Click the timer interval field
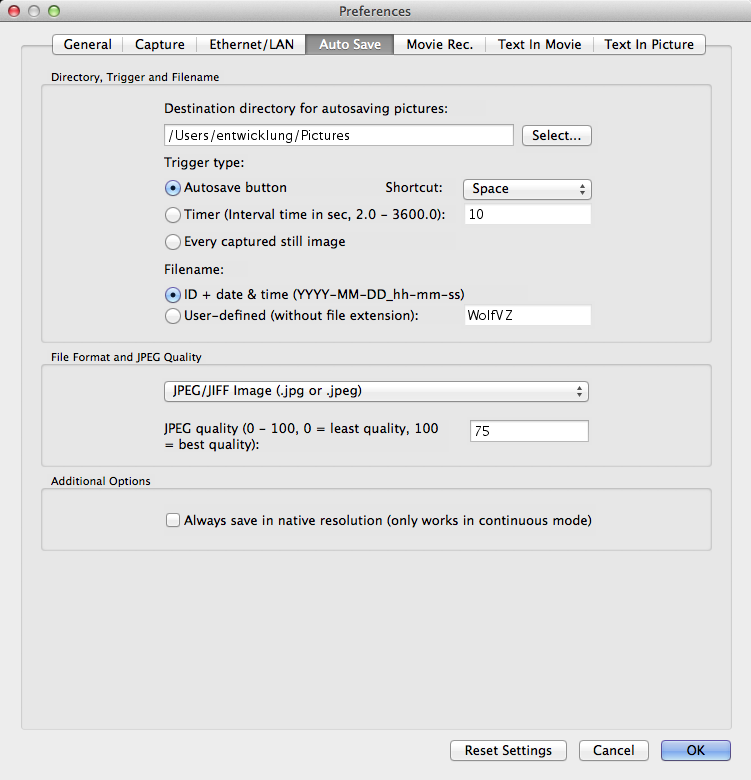751x780 pixels. 527,215
